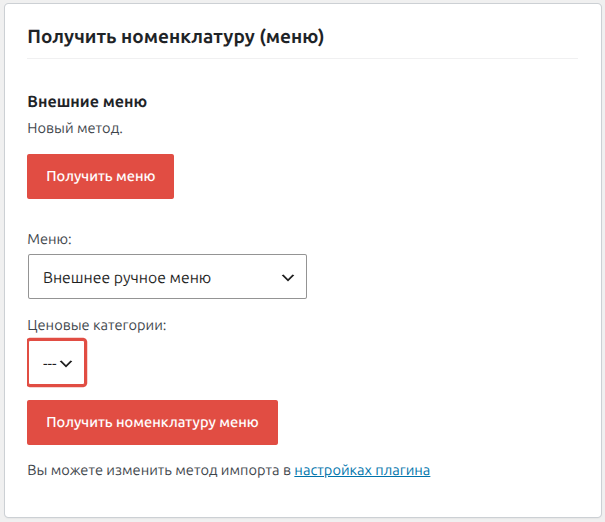Click the 'Ценовые категории:' field label

pyautogui.click(x=97, y=325)
